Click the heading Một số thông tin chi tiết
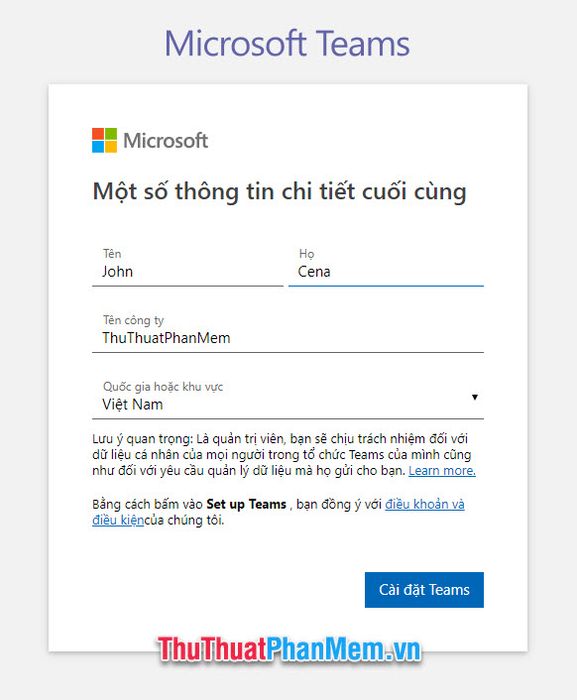Screen dimensions: 577x700 (x=280, y=192)
